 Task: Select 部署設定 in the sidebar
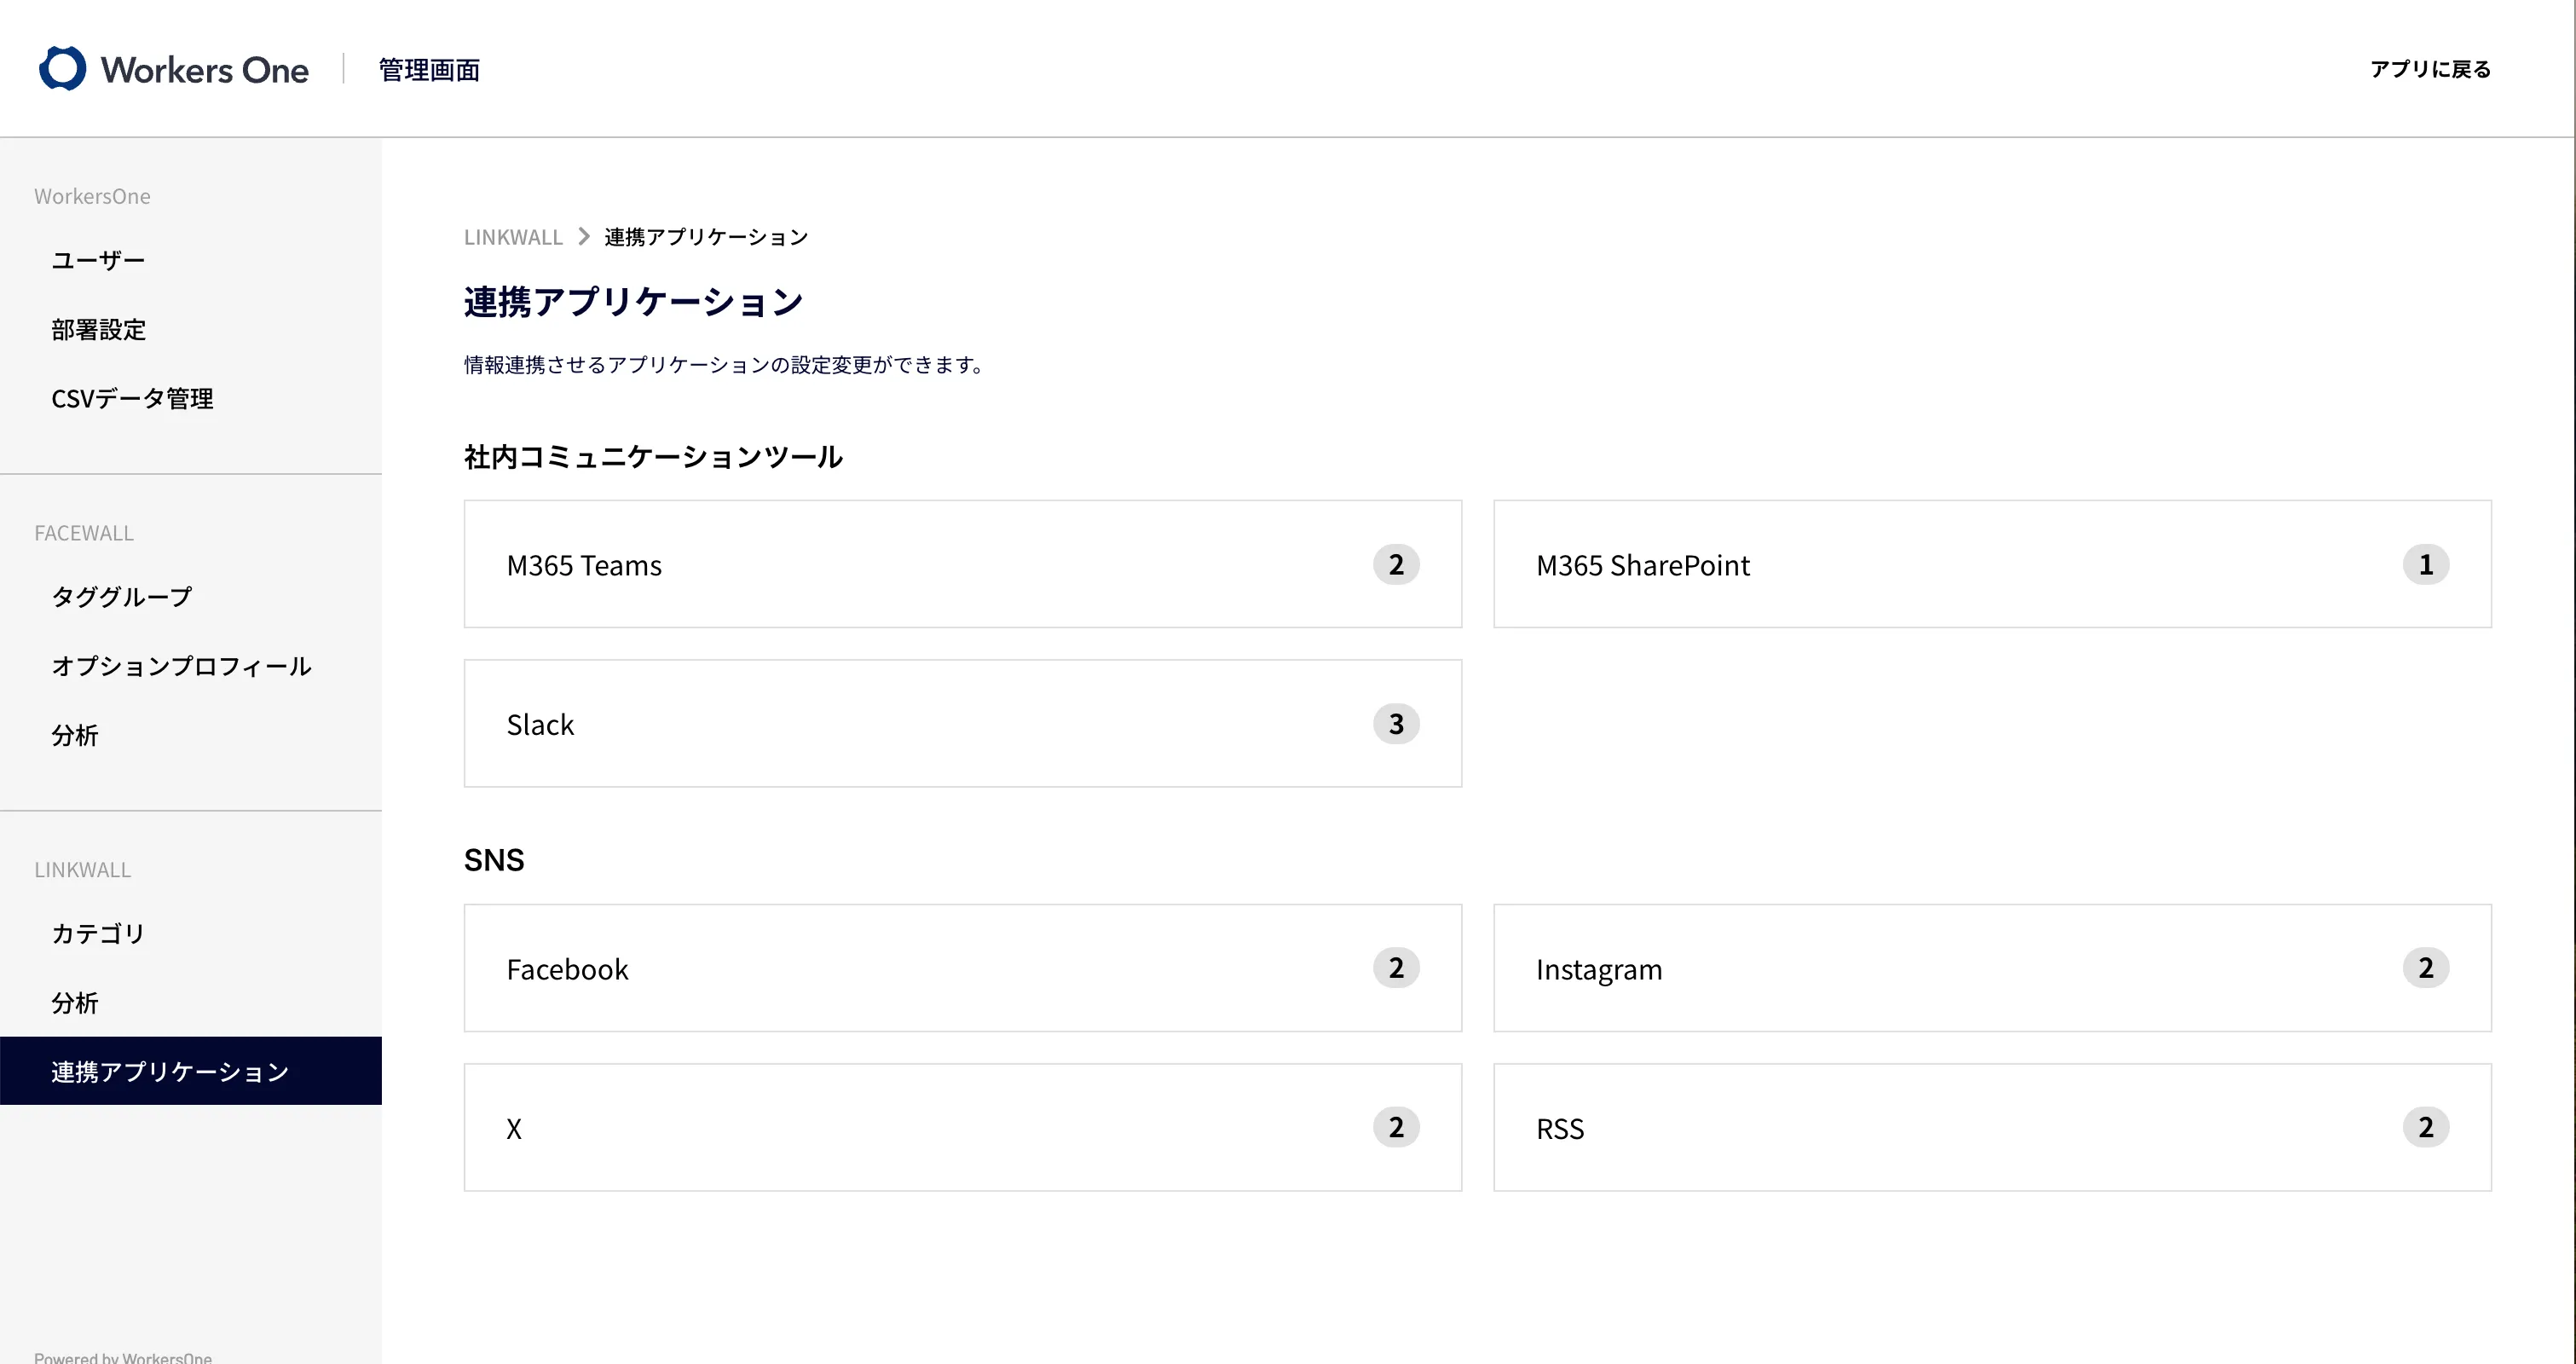(98, 329)
